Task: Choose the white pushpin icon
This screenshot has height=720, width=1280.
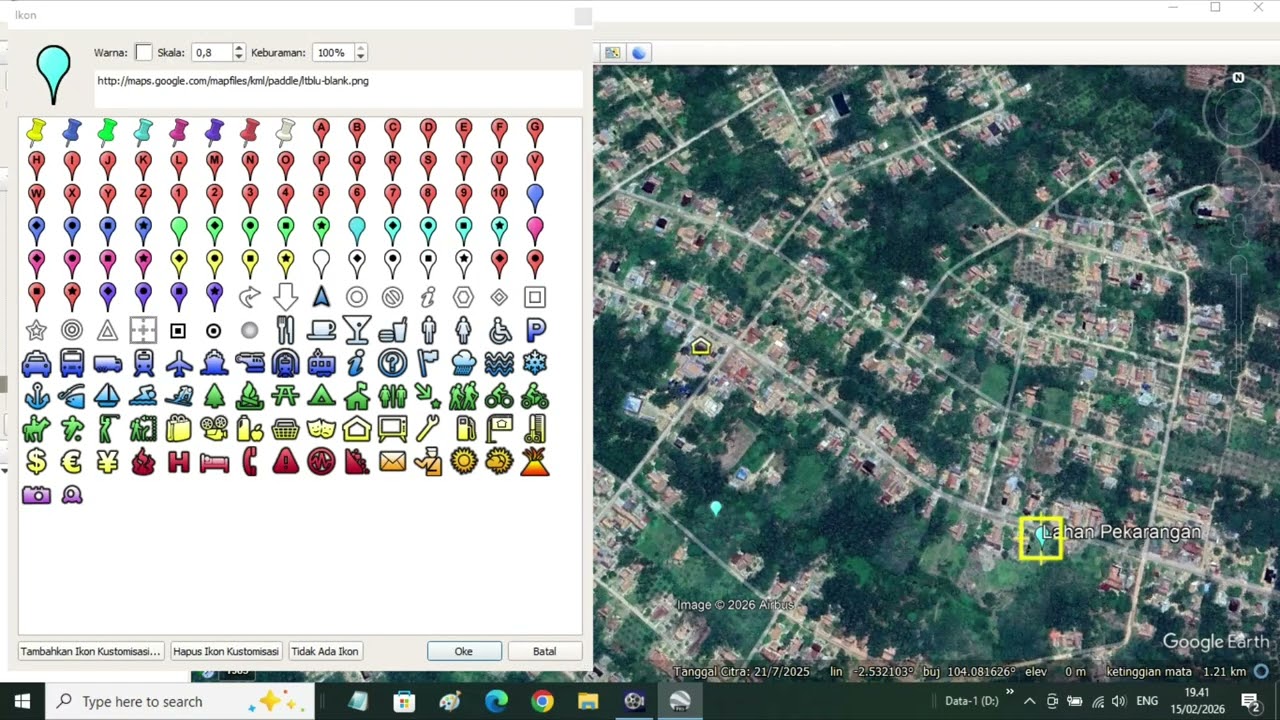Action: (x=285, y=131)
